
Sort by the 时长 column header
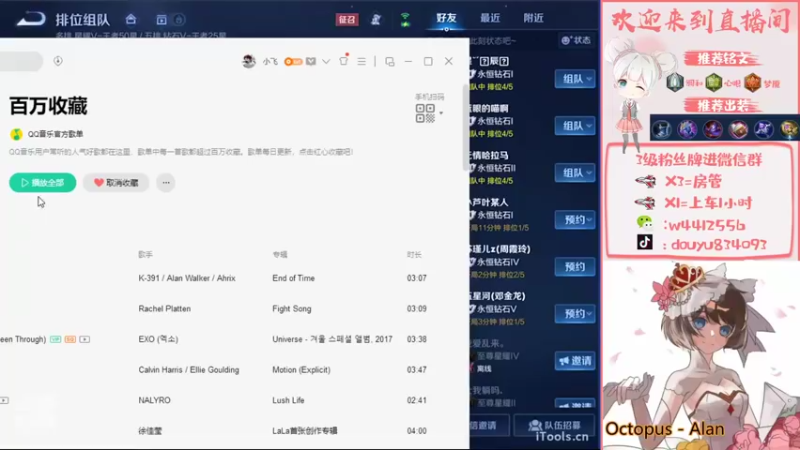pyautogui.click(x=414, y=255)
